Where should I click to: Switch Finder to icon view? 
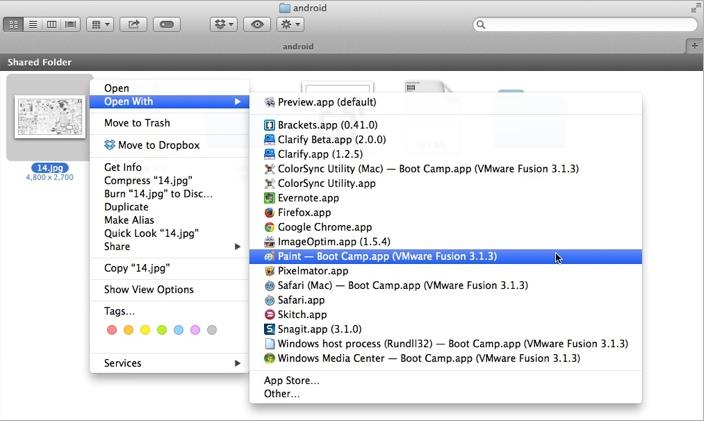click(x=13, y=24)
